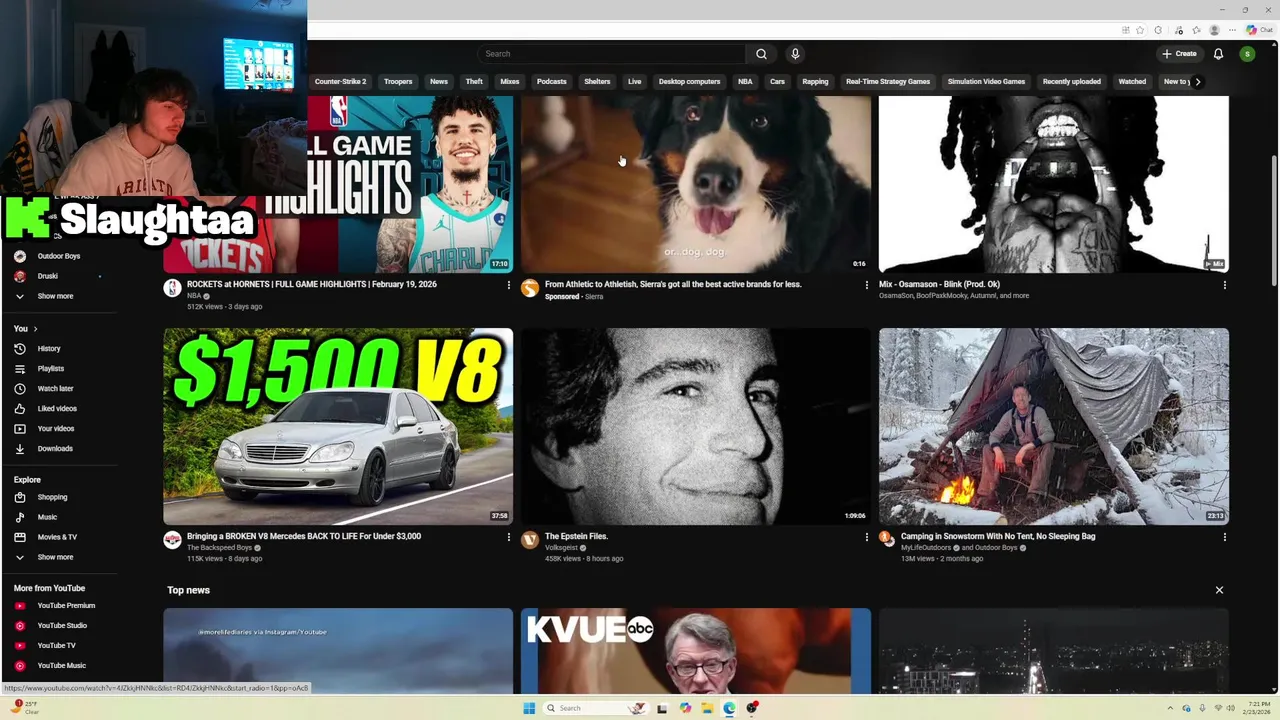Image resolution: width=1280 pixels, height=720 pixels.
Task: Open options menu for V8 Mercedes video
Action: point(508,537)
